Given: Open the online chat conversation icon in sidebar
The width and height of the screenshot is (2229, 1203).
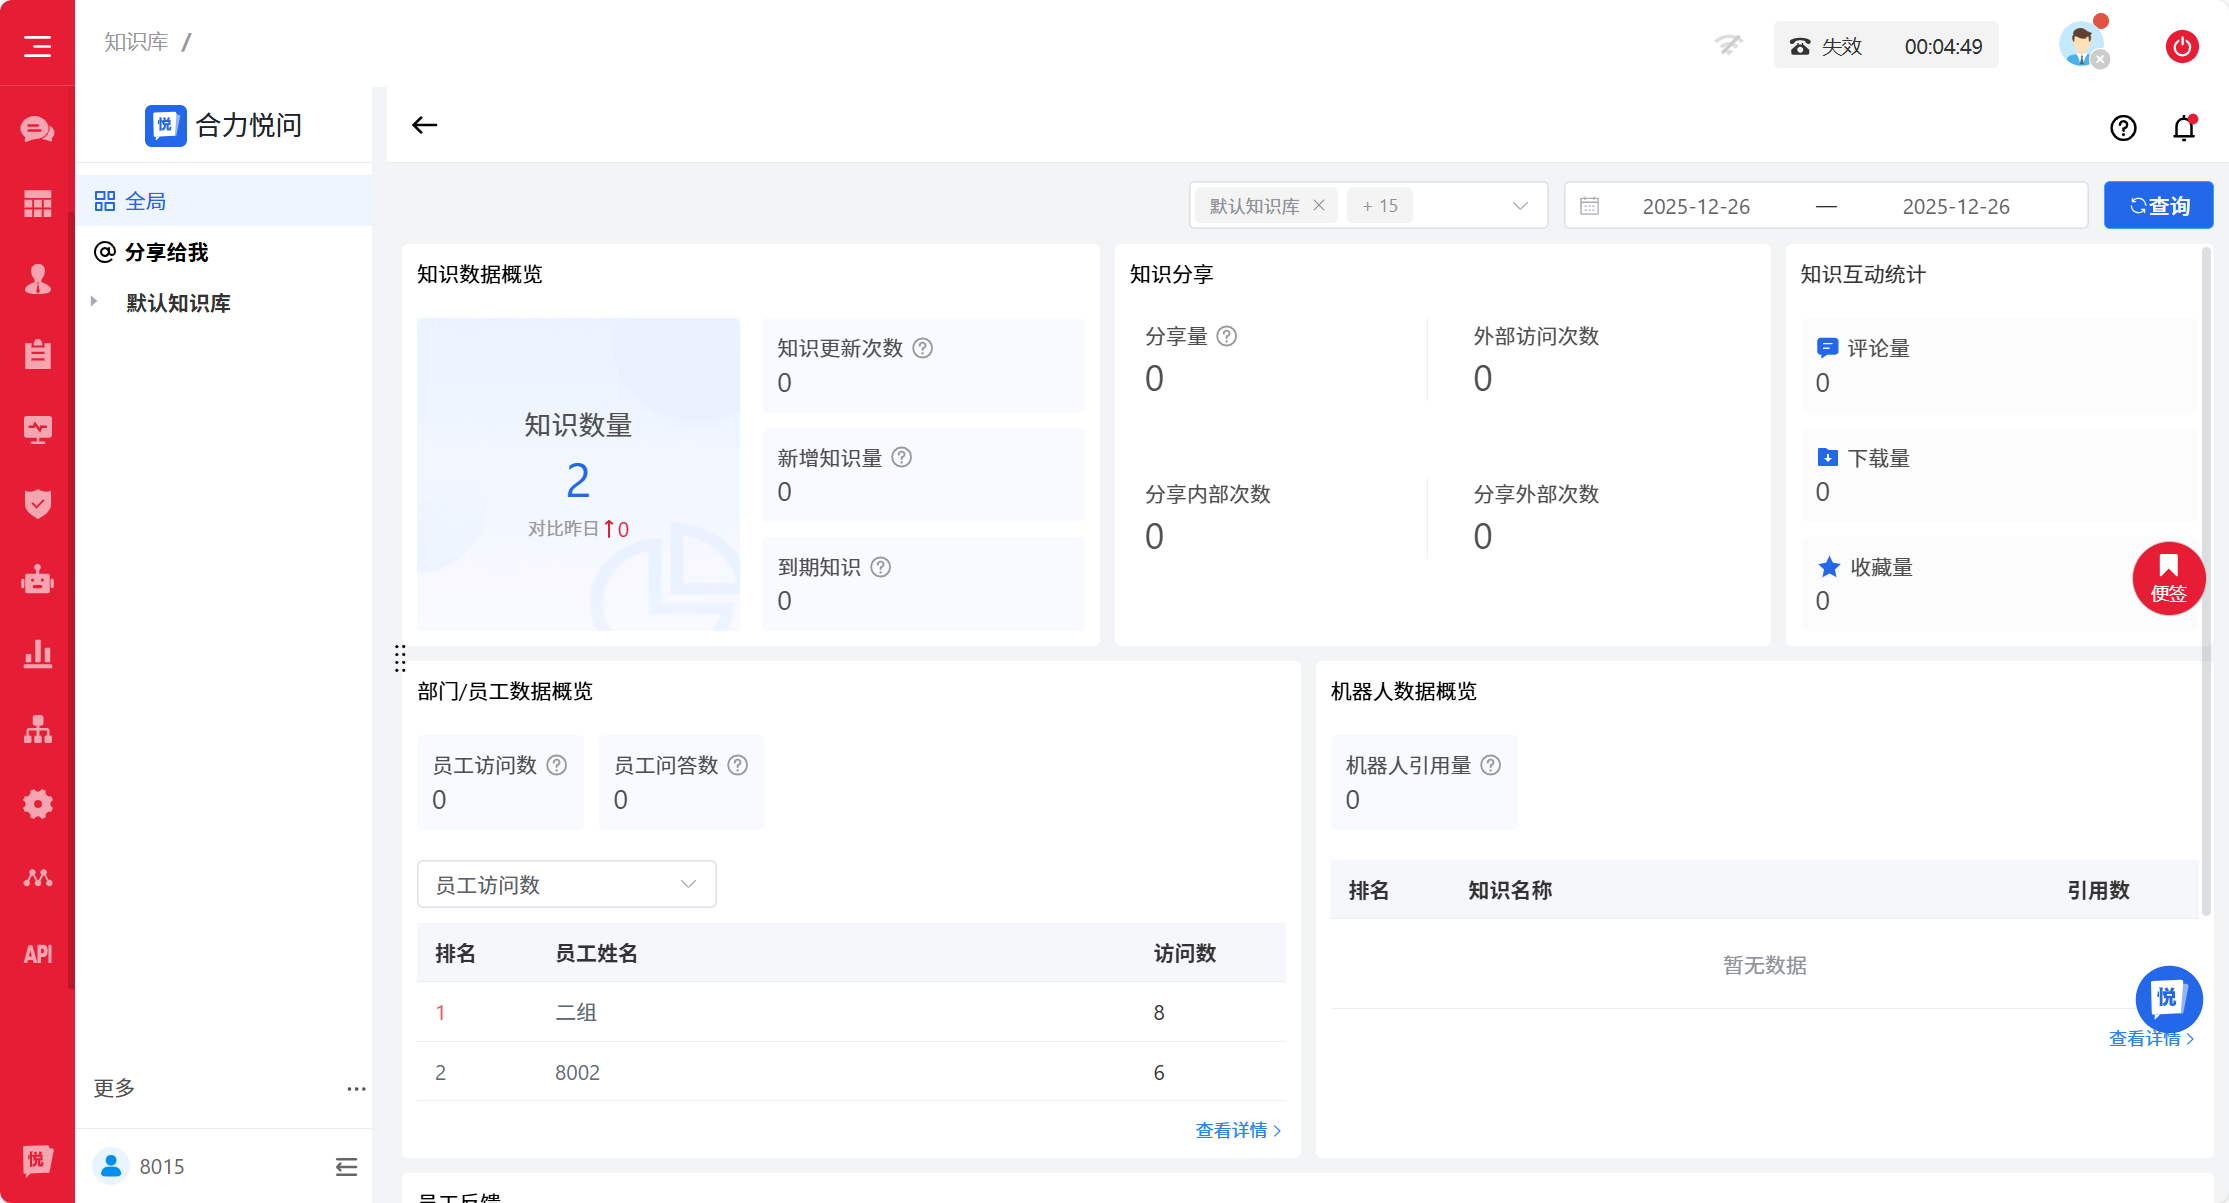Looking at the screenshot, I should (x=37, y=128).
